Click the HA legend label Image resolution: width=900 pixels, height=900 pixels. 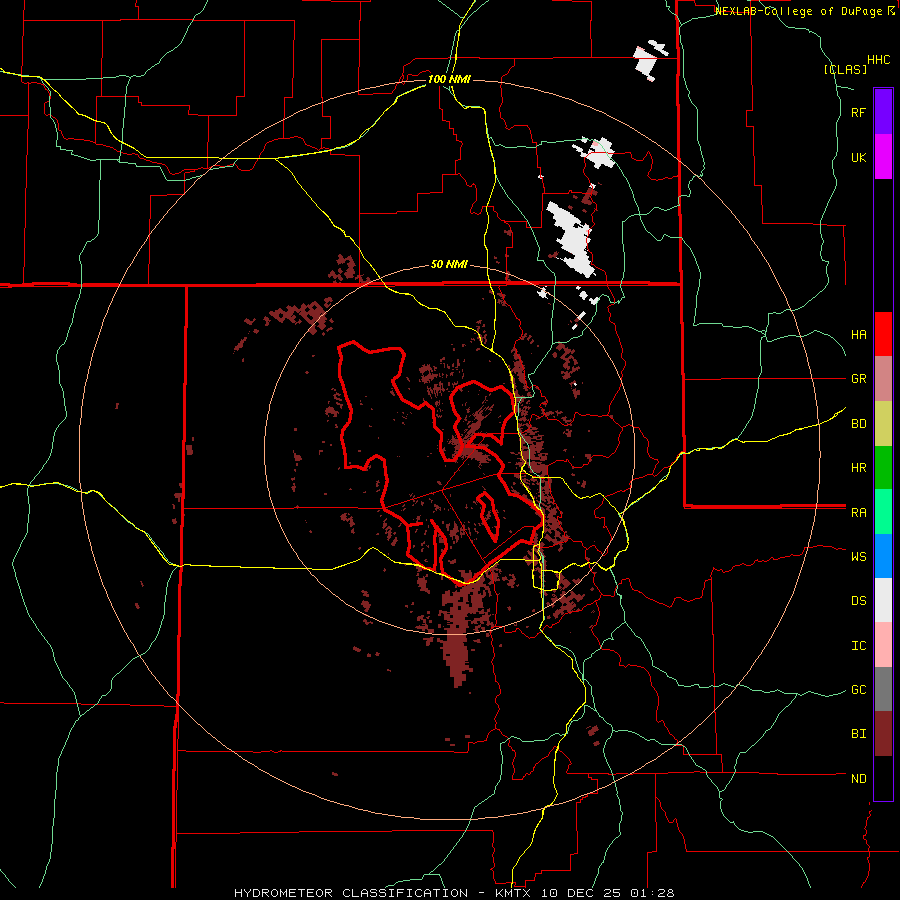859,335
